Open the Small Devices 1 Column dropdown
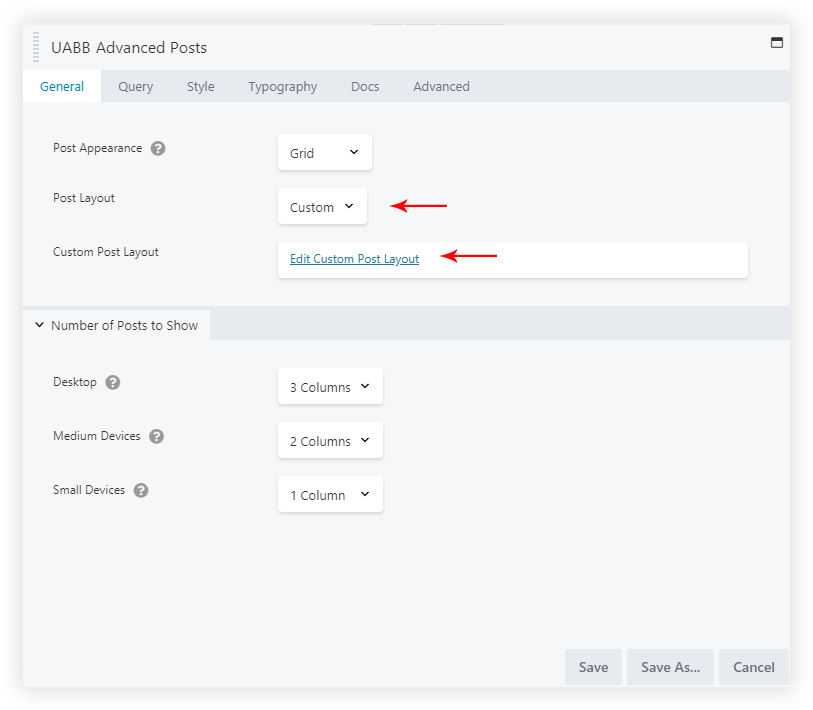The width and height of the screenshot is (813, 710). click(x=329, y=495)
